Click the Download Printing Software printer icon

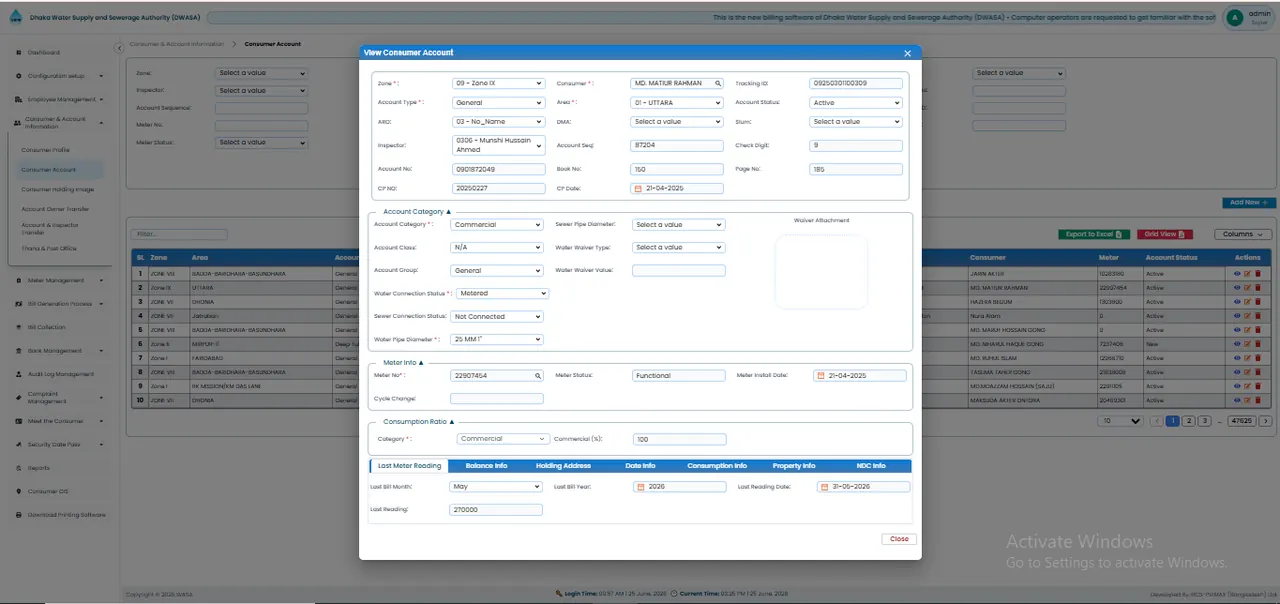(x=20, y=515)
